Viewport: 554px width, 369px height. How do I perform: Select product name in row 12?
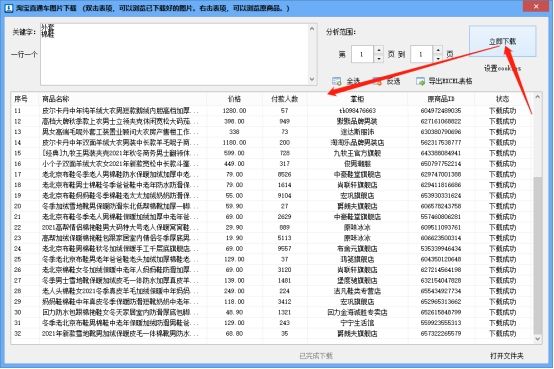point(120,121)
